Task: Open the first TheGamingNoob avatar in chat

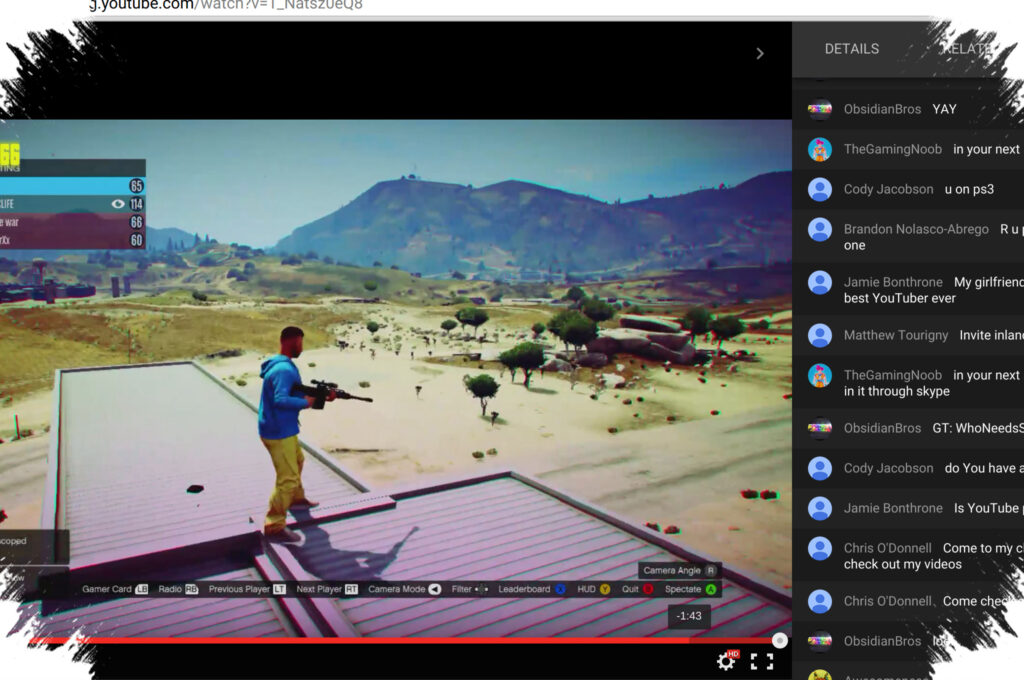Action: pos(820,149)
